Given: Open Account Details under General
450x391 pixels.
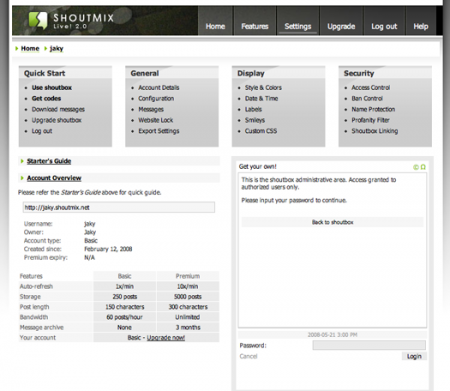Looking at the screenshot, I should pos(159,88).
